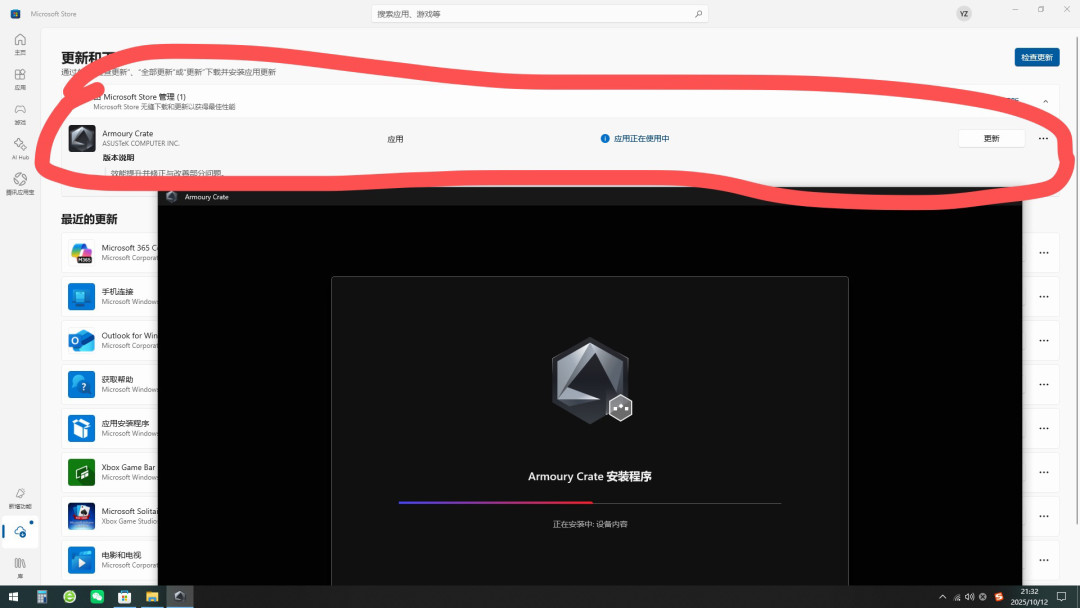Click the Outlook for Windows app icon
The image size is (1080, 608).
pyautogui.click(x=81, y=340)
